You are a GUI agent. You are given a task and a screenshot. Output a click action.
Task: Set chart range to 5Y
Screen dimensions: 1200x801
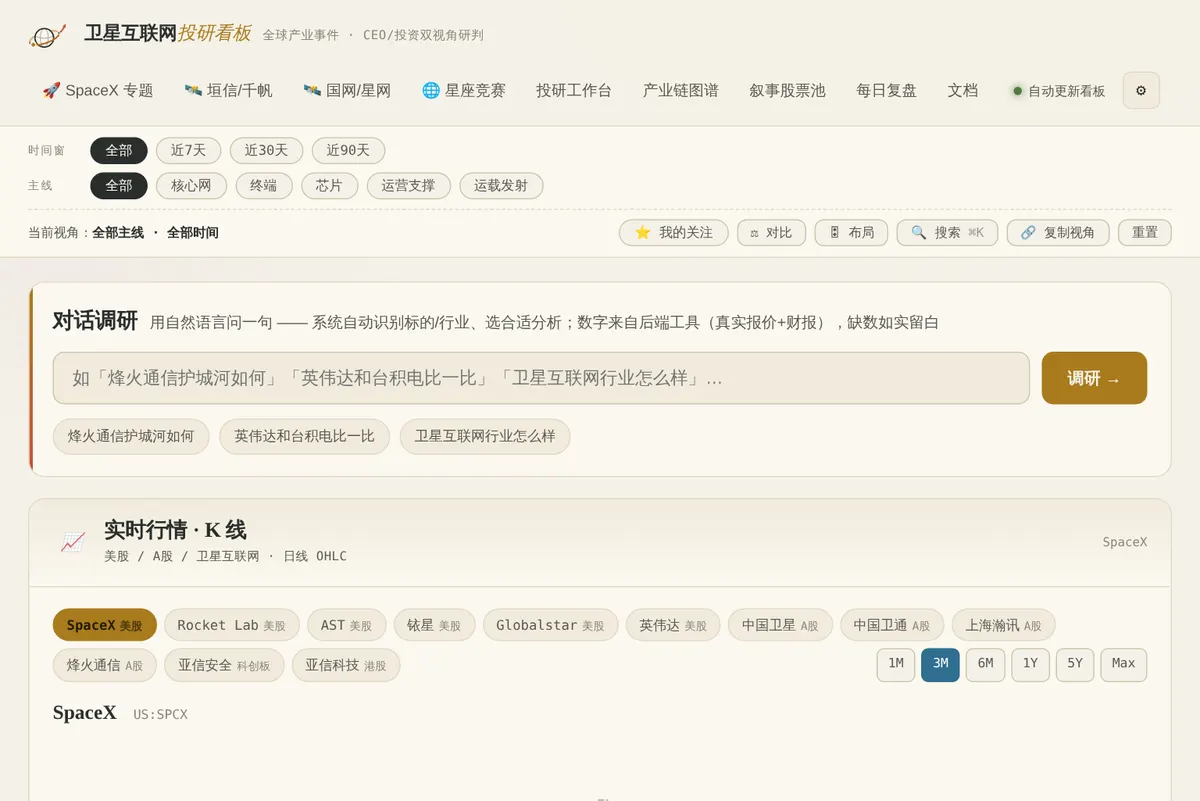[1075, 664]
